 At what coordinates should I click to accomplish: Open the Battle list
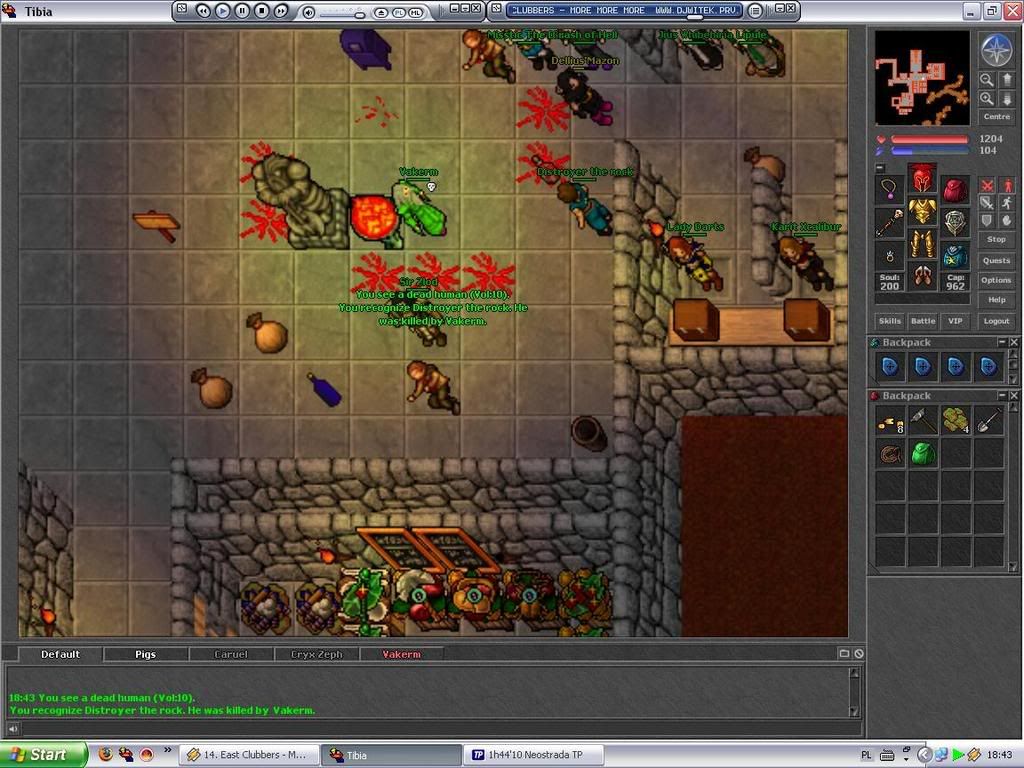pyautogui.click(x=923, y=321)
